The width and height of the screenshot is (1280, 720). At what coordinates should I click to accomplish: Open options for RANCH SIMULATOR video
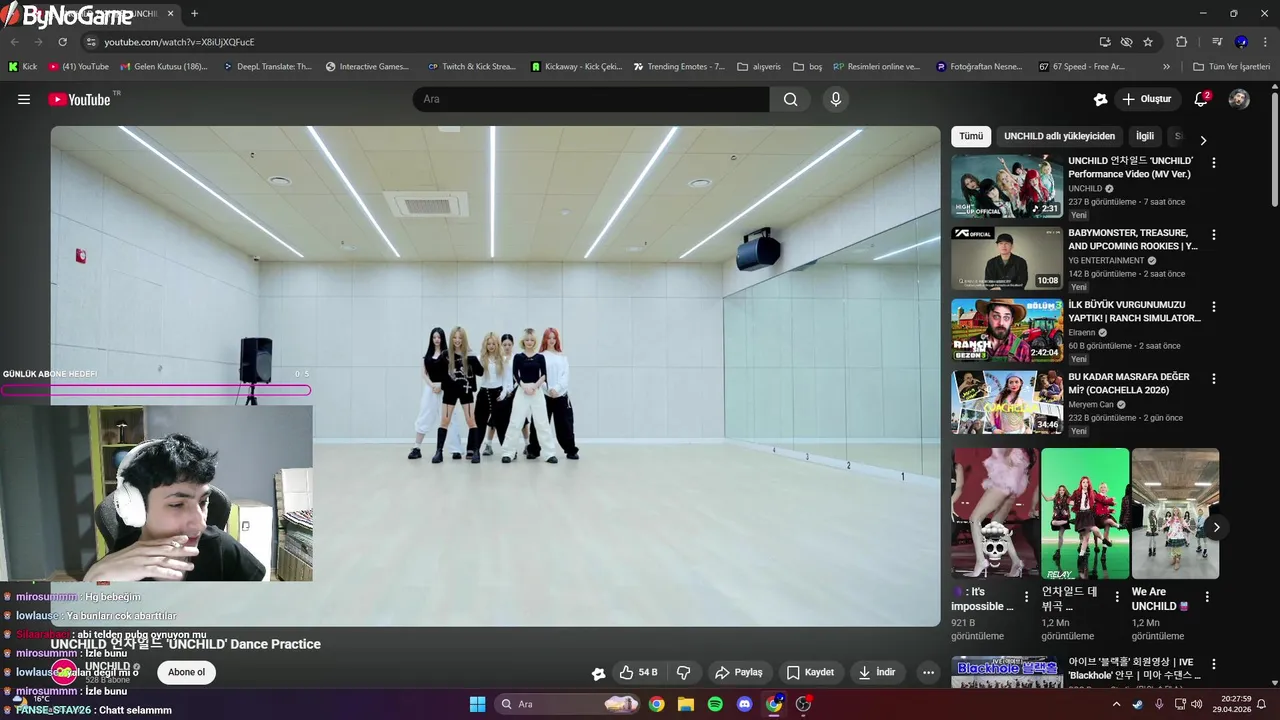1214,307
